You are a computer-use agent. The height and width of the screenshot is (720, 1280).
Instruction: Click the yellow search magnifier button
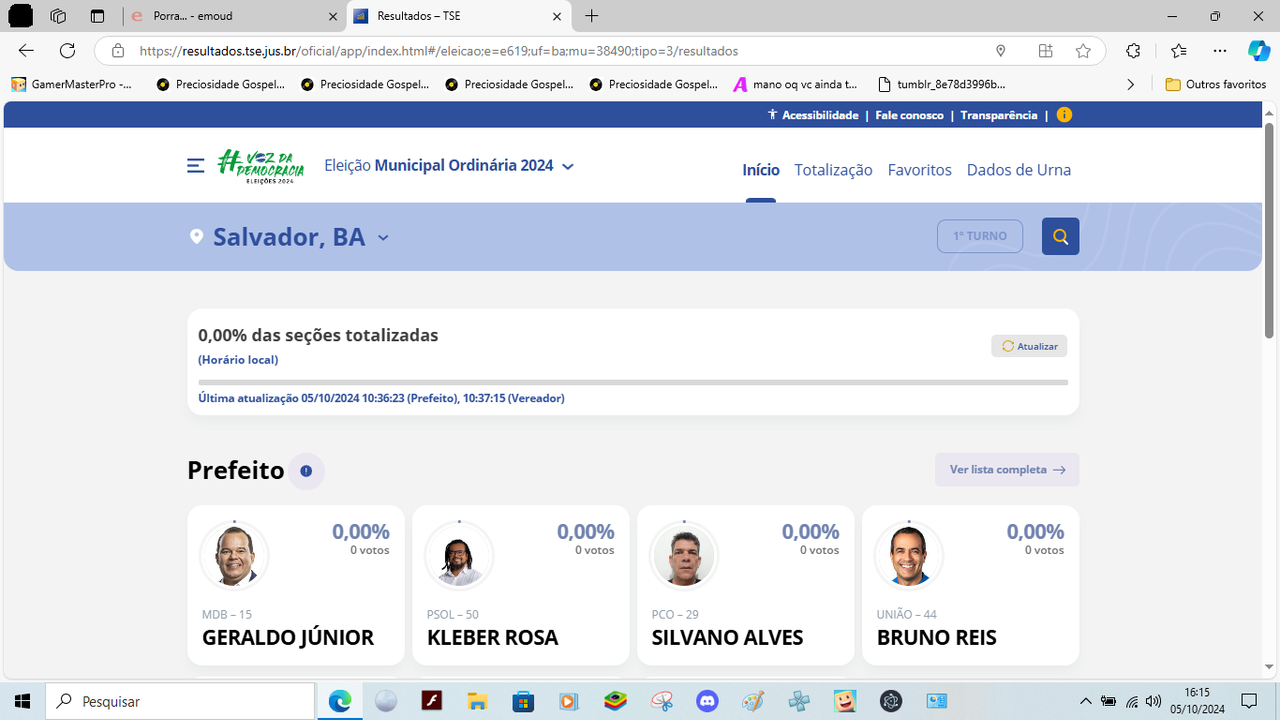tap(1060, 237)
